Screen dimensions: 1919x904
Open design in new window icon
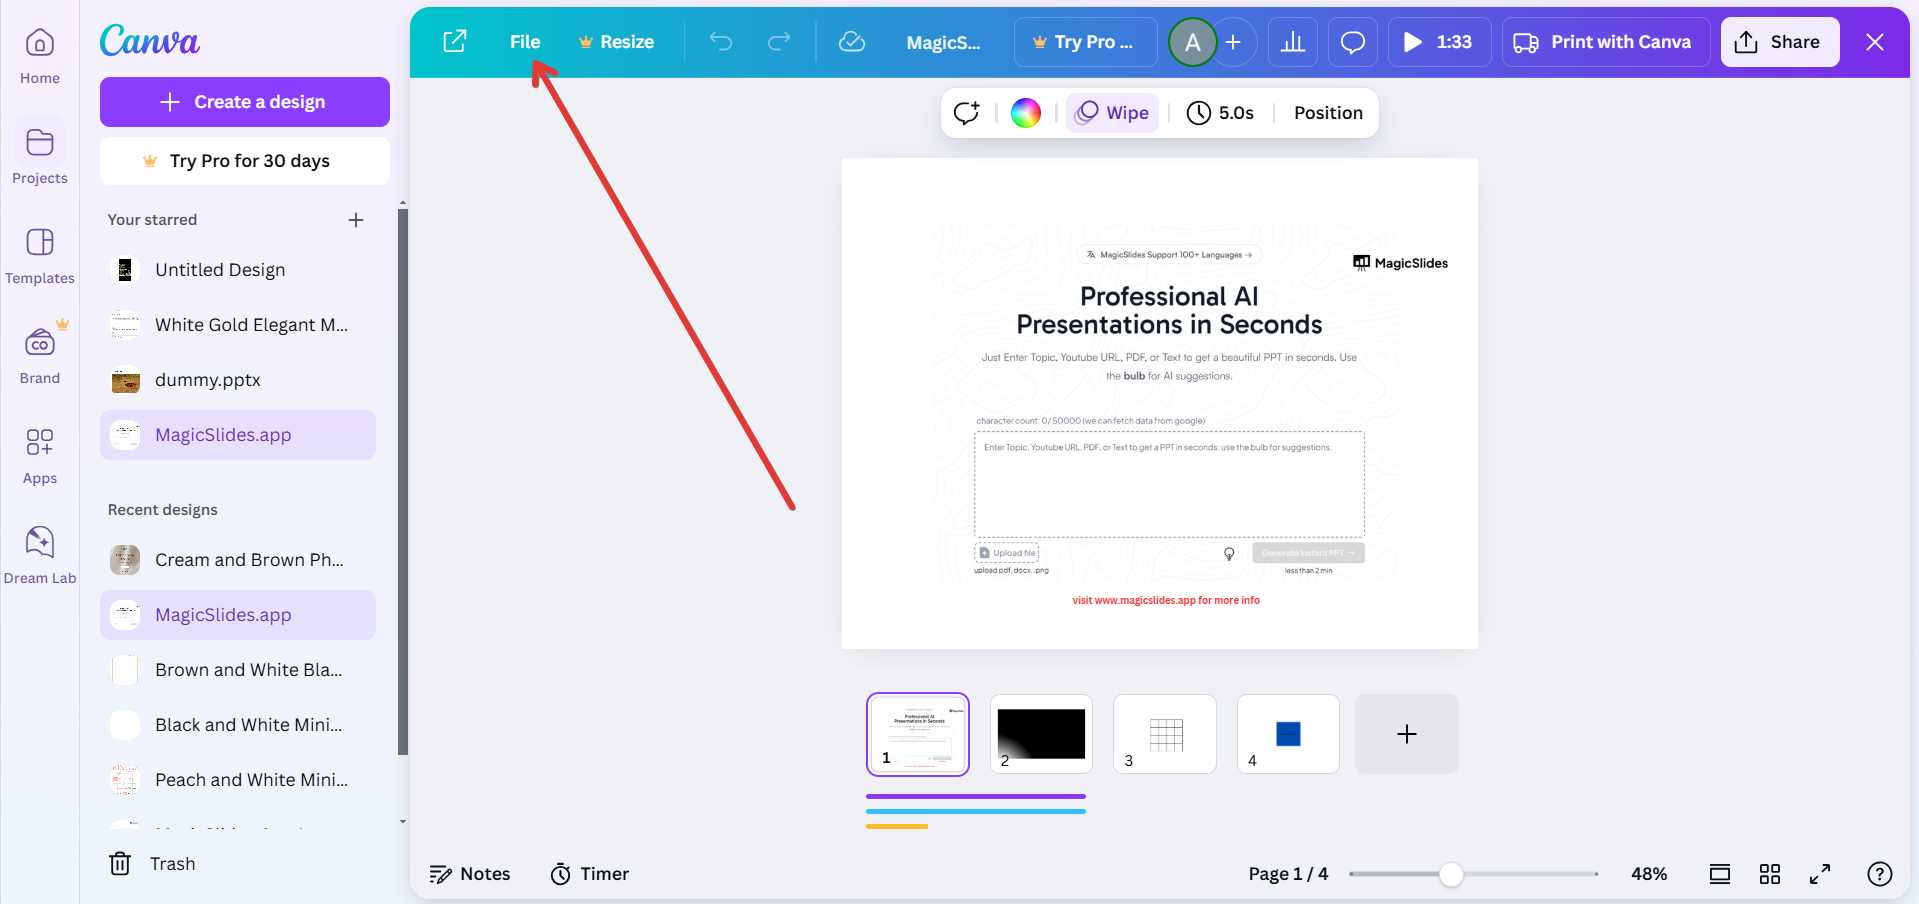click(x=455, y=42)
